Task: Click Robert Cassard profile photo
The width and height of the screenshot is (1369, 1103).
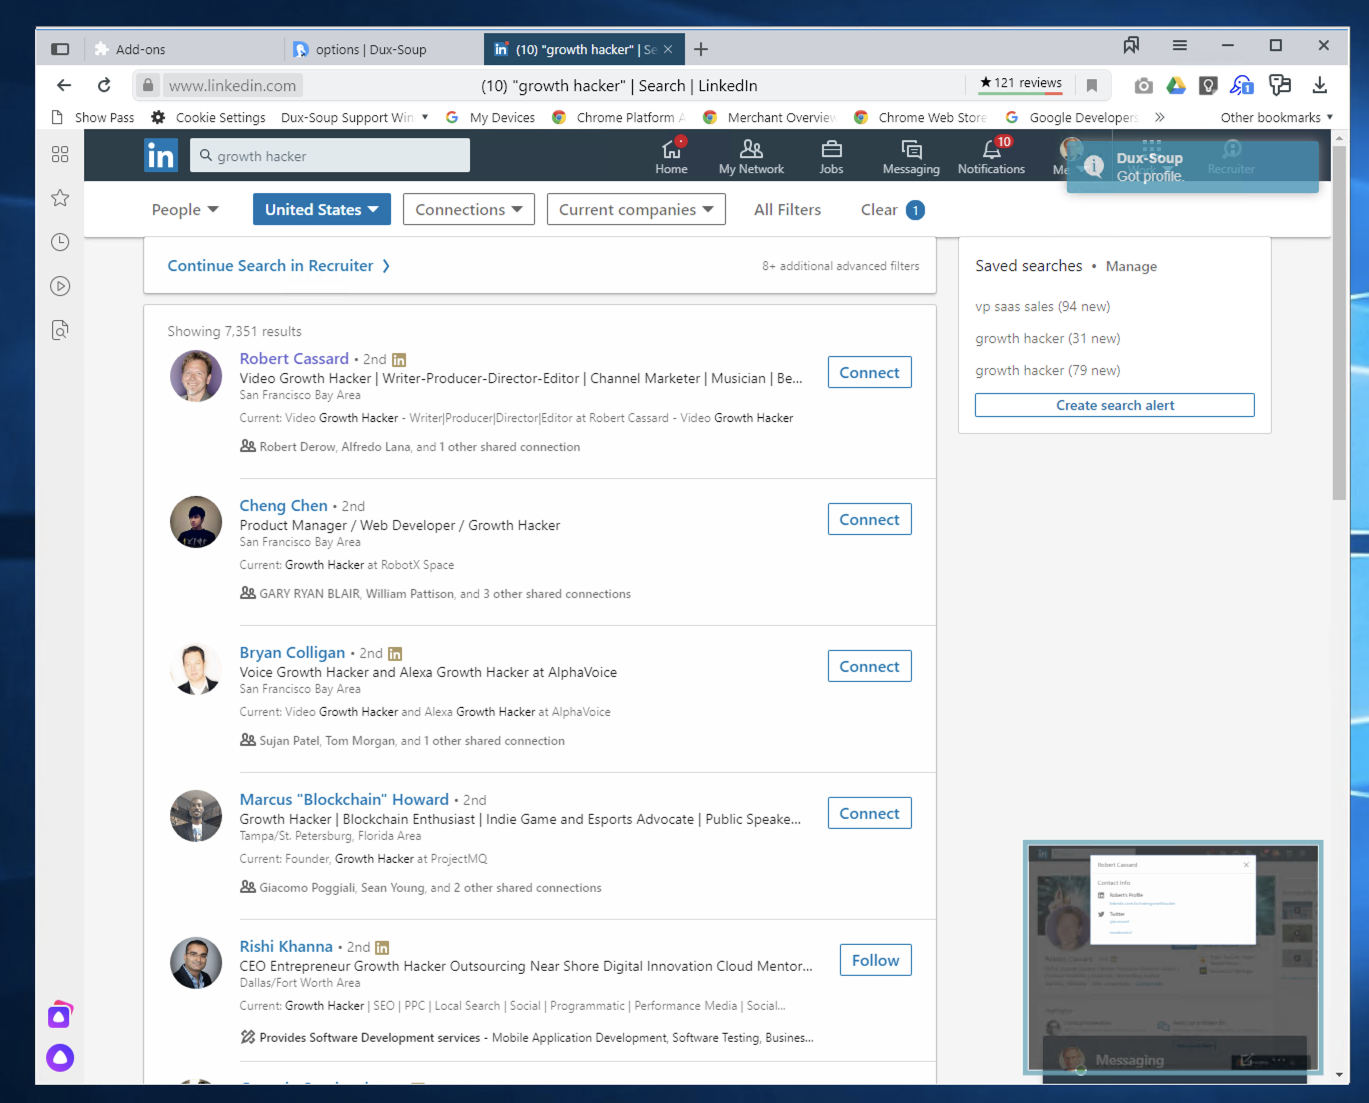Action: tap(196, 376)
